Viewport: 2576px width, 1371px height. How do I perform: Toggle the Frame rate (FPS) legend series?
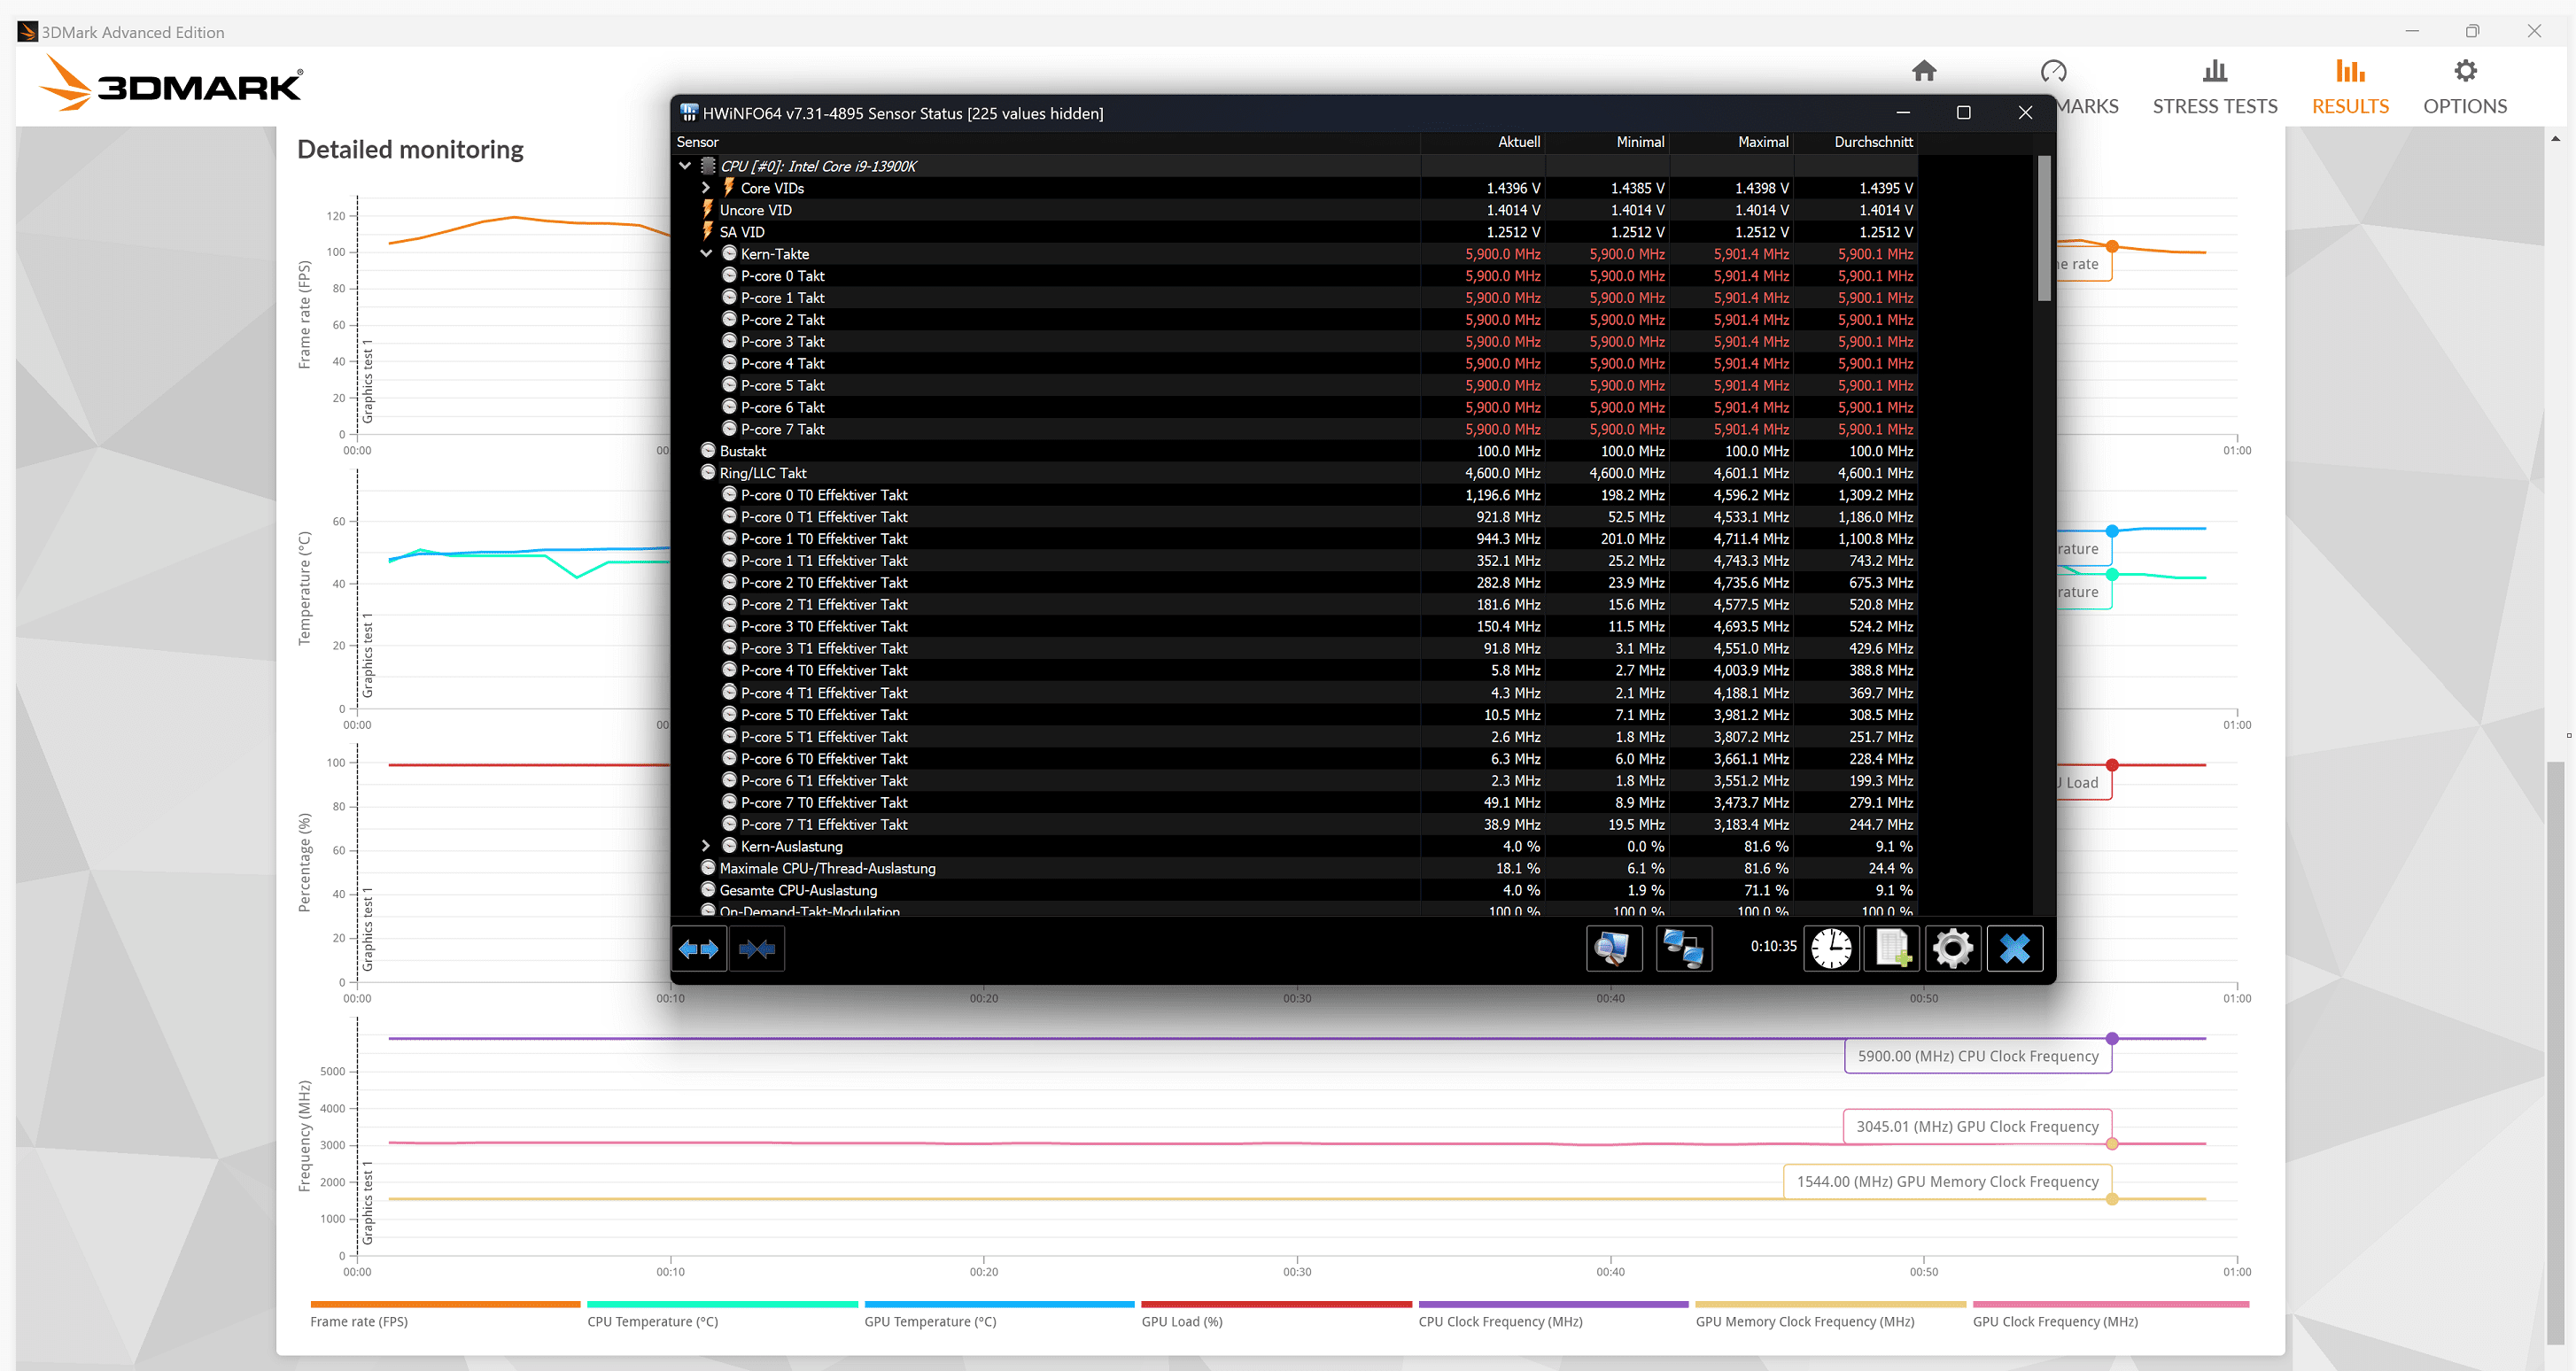[x=358, y=1321]
